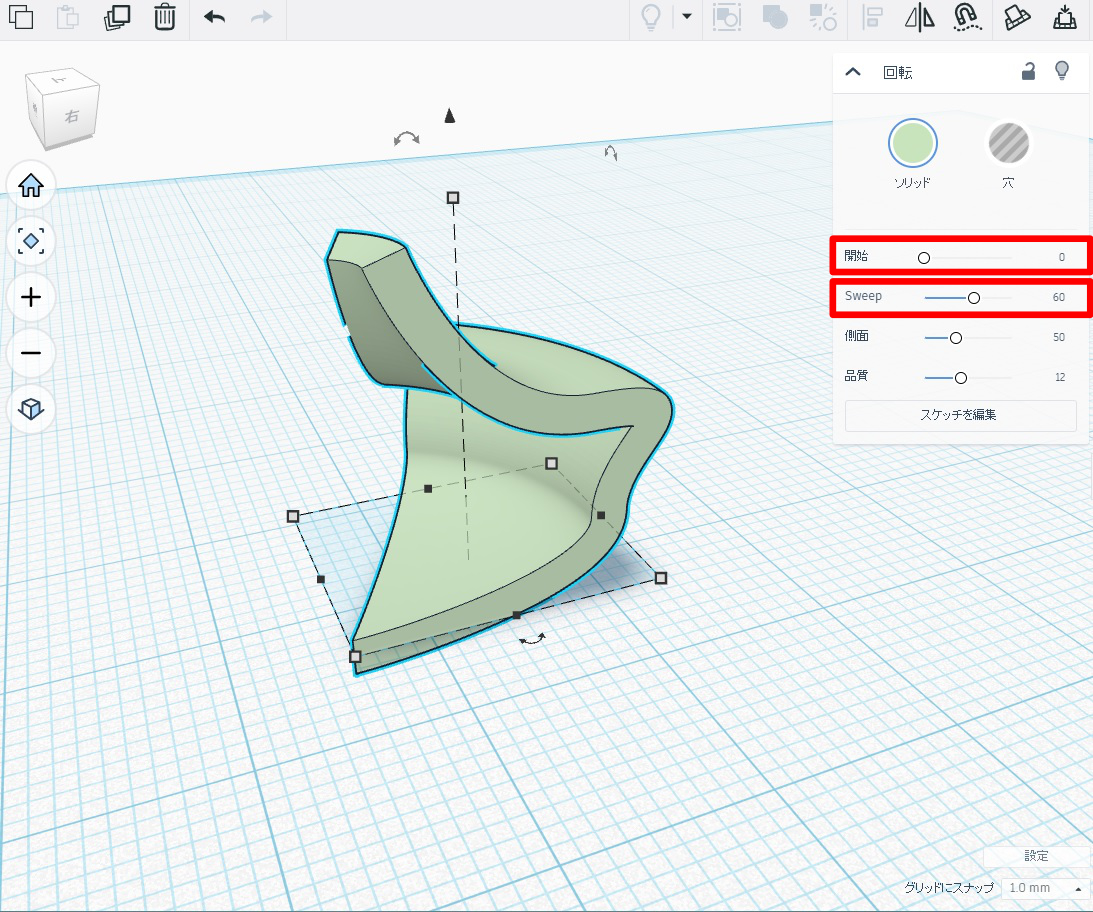Image resolution: width=1093 pixels, height=912 pixels.
Task: Click Fit all in view icon
Action: (x=31, y=241)
